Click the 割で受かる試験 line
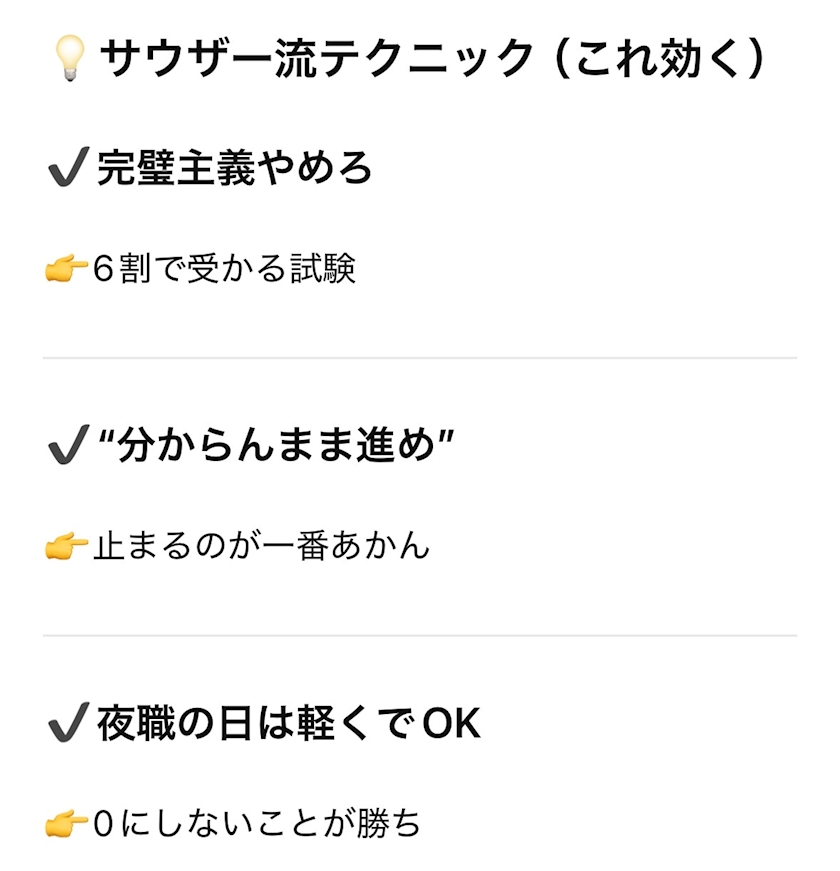 (x=238, y=270)
